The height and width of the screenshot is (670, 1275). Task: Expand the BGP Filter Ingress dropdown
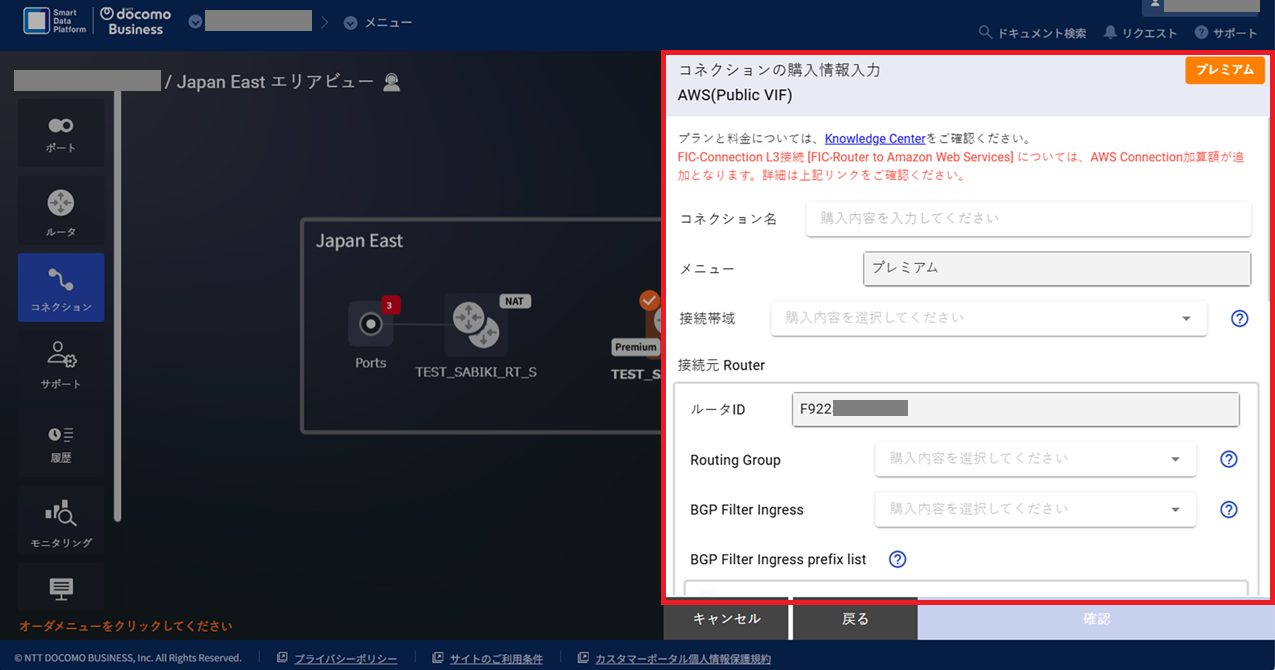(1034, 509)
